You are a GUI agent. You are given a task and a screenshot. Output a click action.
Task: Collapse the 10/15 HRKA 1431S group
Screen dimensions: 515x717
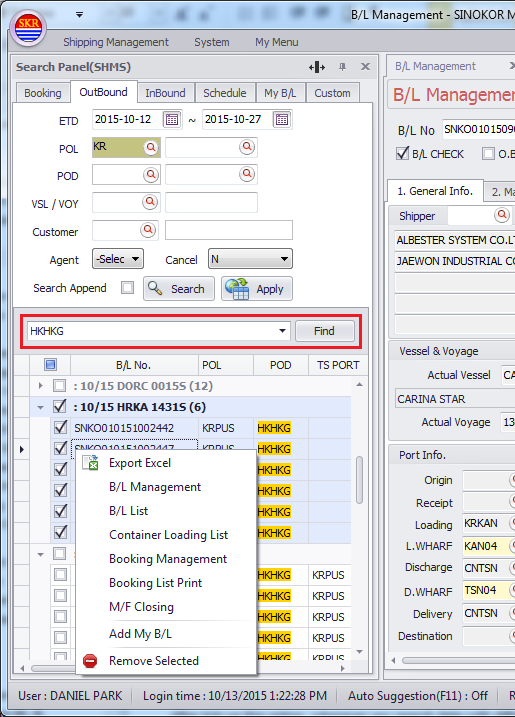pyautogui.click(x=41, y=407)
